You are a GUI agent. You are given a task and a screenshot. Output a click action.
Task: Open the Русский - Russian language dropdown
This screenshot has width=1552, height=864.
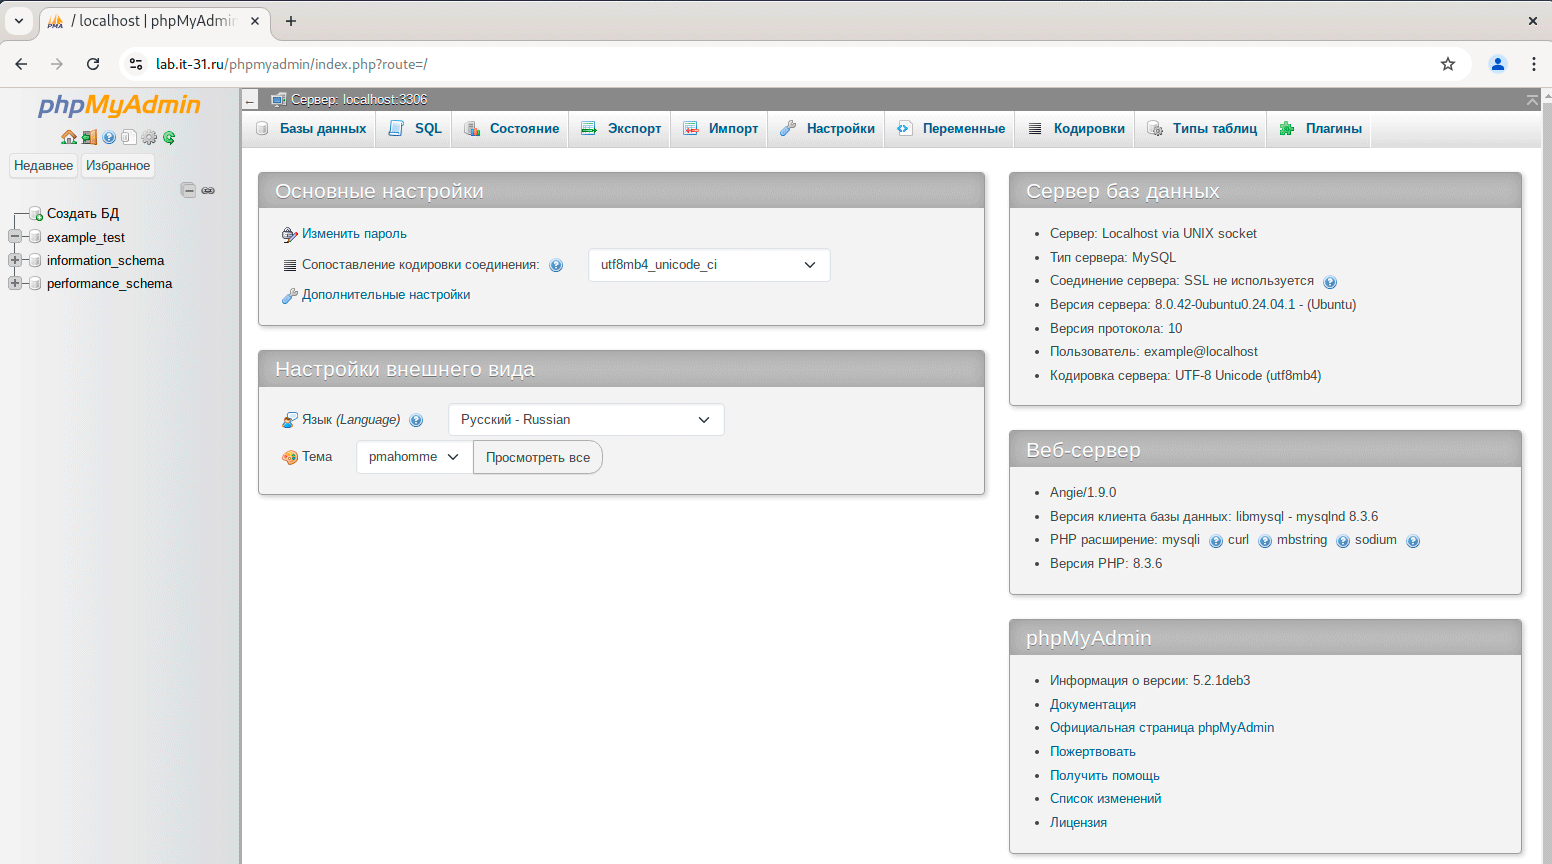tap(586, 420)
